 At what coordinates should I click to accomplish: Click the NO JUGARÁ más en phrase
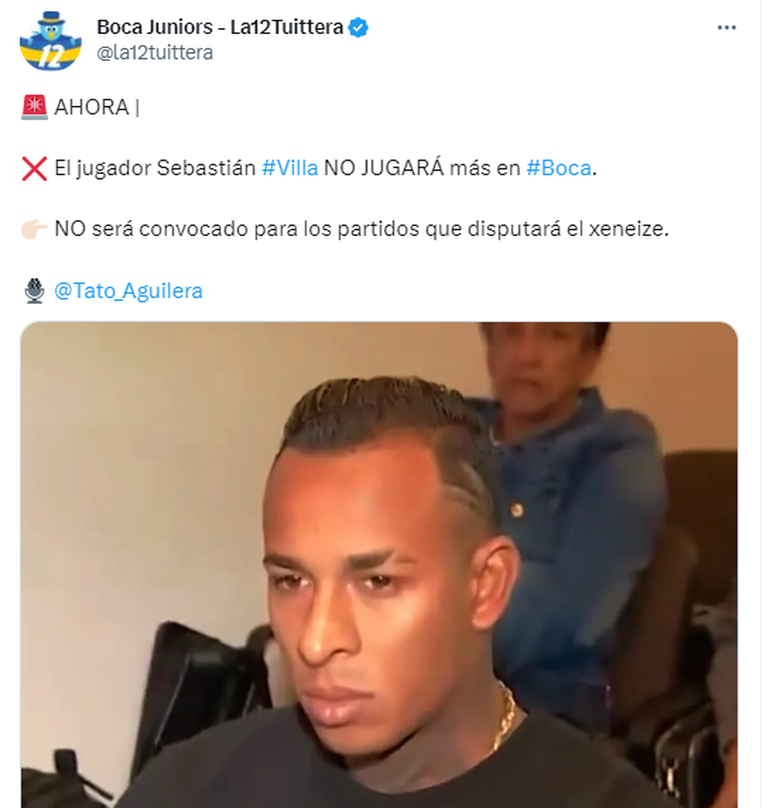click(422, 168)
